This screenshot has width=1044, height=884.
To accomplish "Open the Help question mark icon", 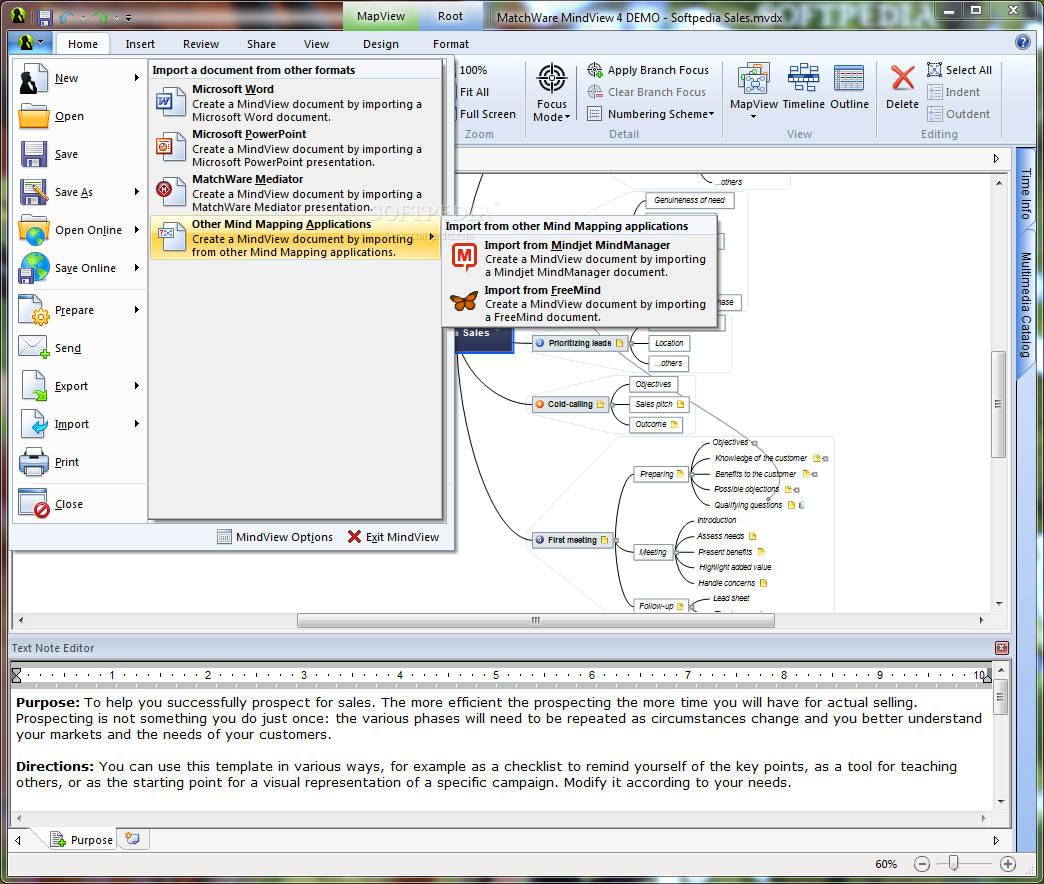I will click(1023, 43).
